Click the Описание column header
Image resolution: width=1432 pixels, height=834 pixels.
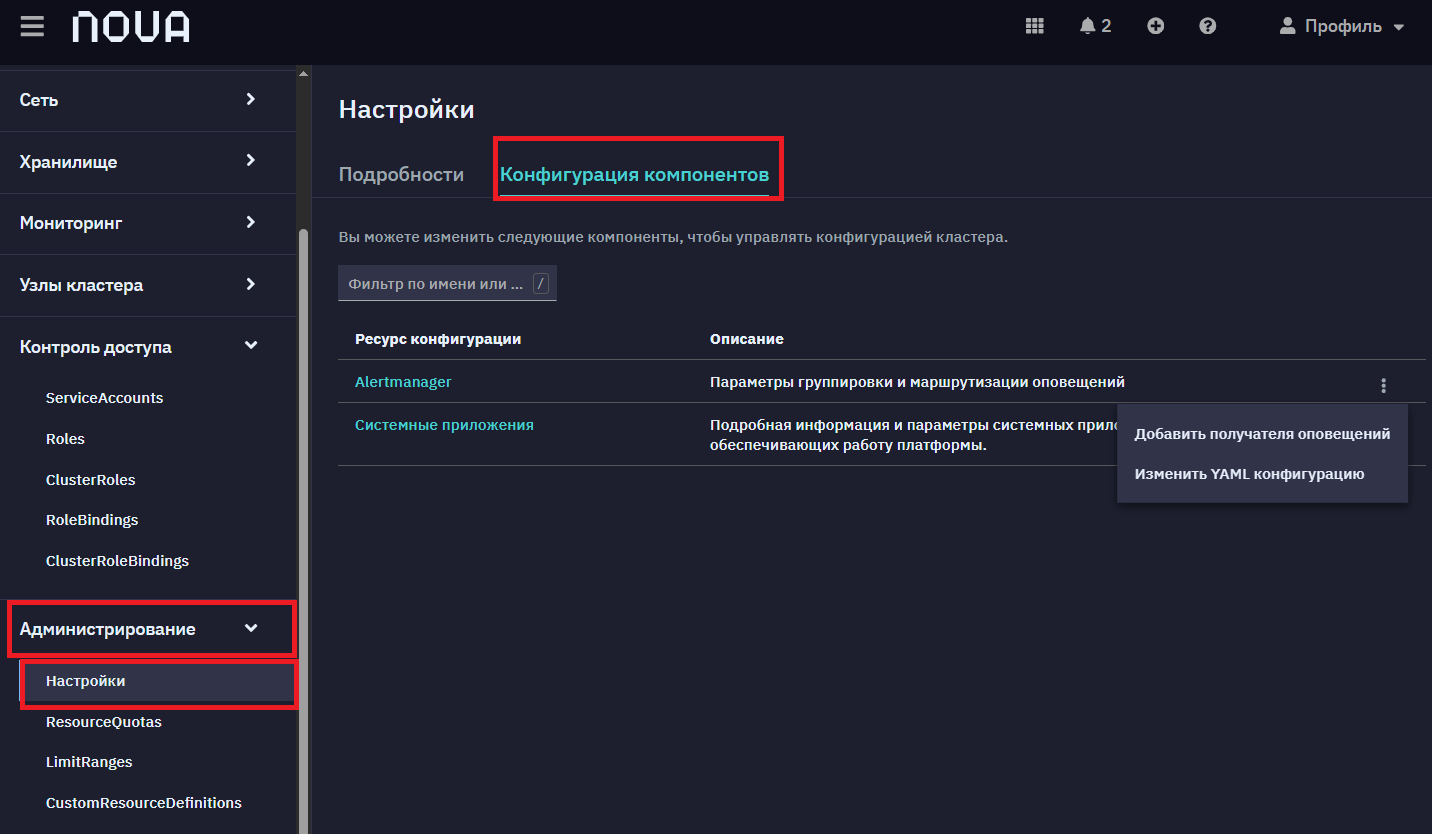tap(746, 339)
